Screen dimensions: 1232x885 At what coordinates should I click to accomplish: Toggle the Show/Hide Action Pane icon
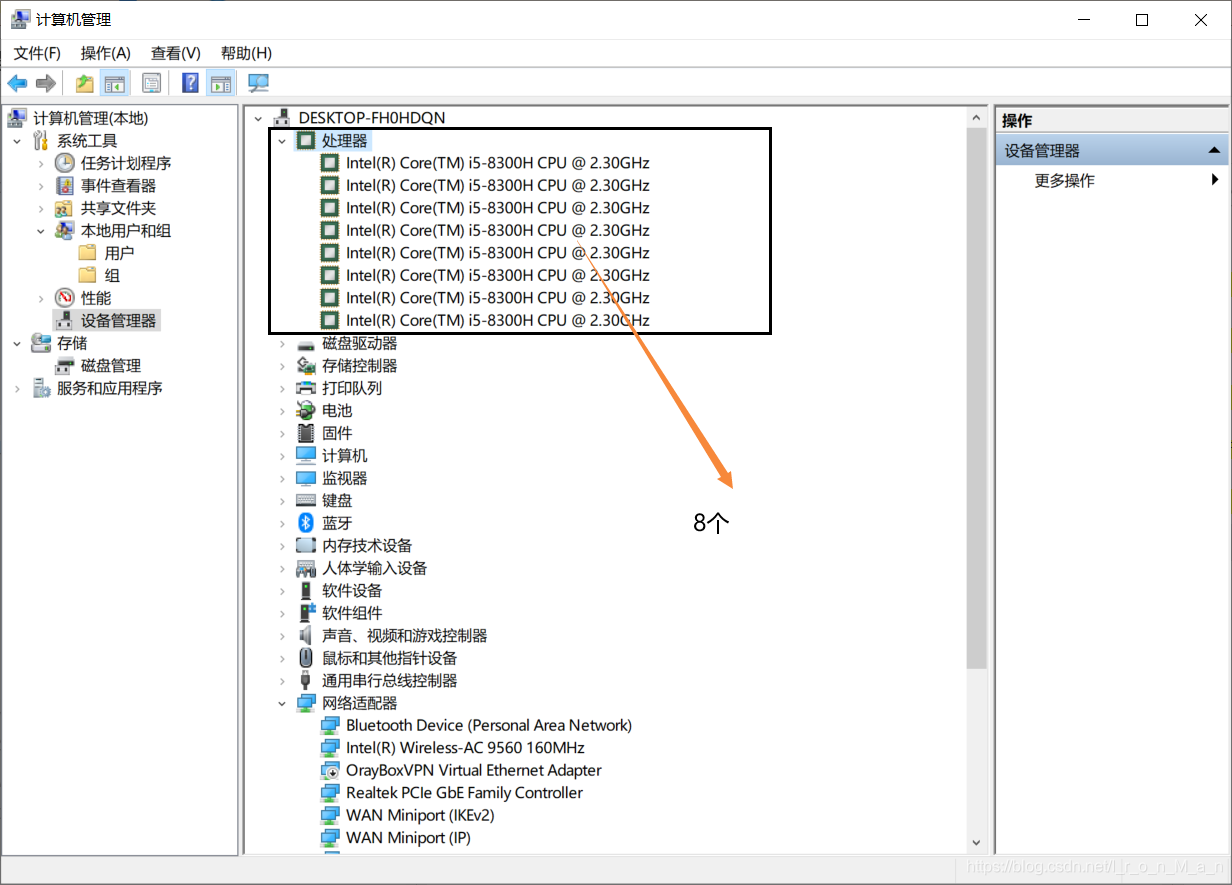point(220,83)
